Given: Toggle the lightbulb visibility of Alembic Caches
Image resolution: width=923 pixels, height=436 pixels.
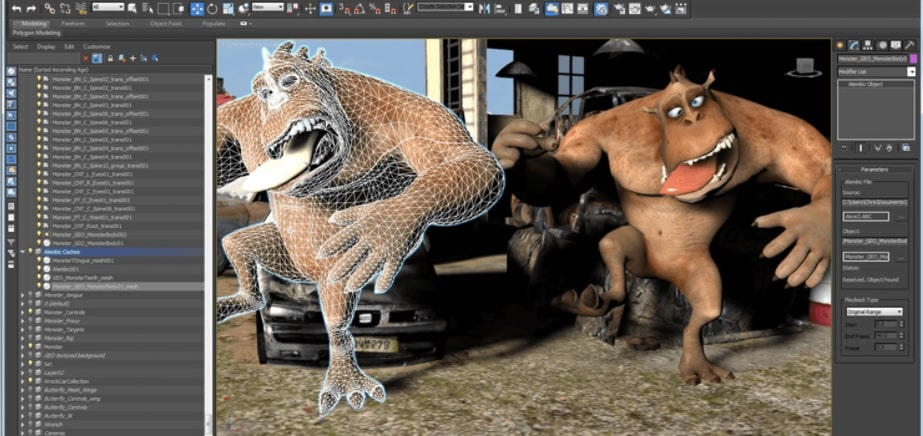Looking at the screenshot, I should [x=31, y=251].
